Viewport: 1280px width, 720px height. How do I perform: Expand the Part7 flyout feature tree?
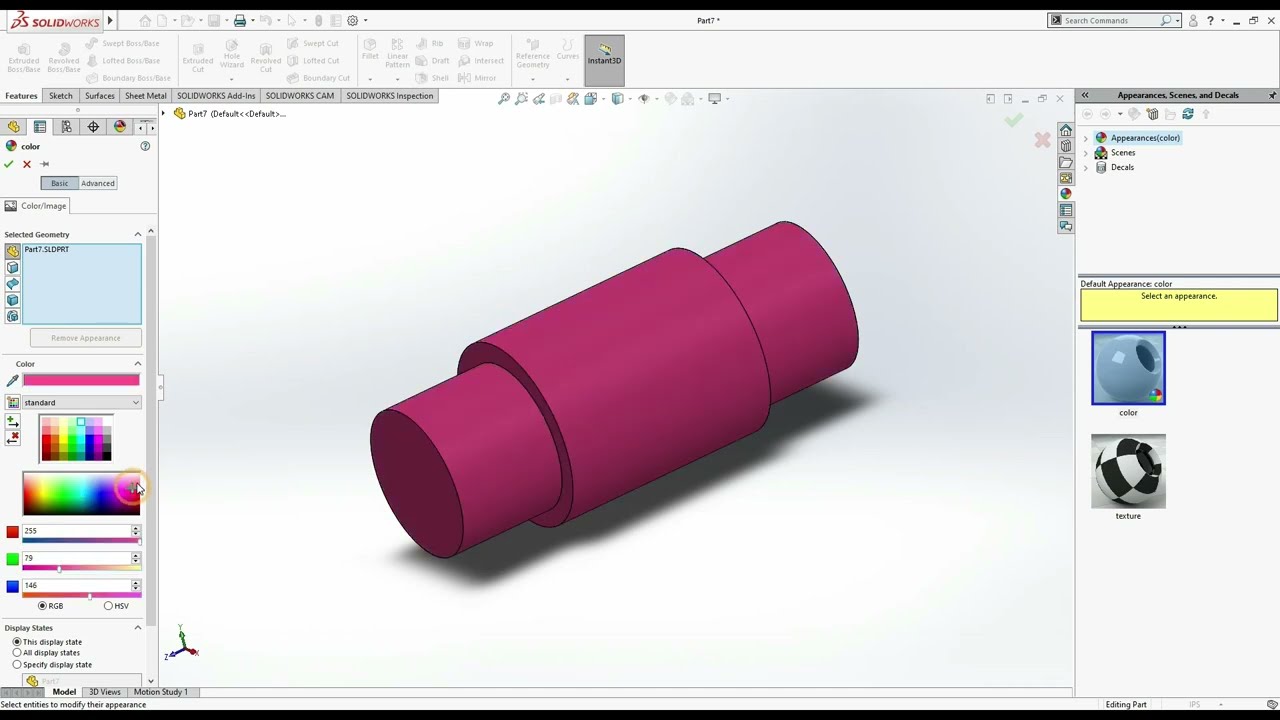(x=164, y=113)
